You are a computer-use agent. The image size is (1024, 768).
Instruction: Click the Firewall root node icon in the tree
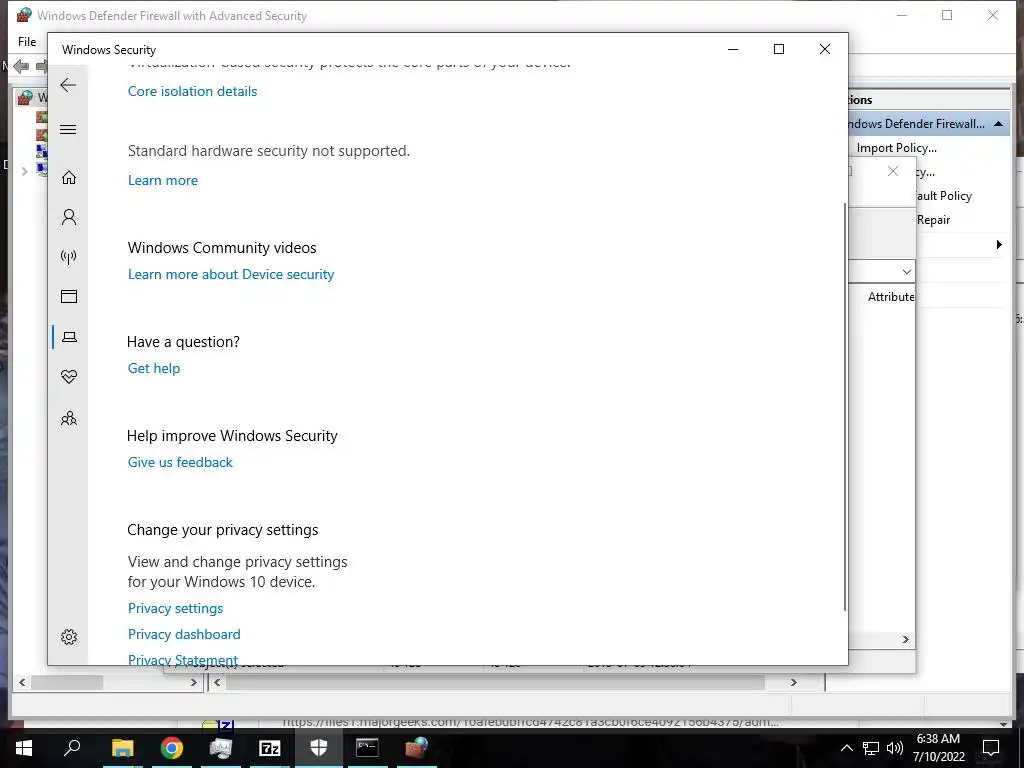tap(25, 98)
